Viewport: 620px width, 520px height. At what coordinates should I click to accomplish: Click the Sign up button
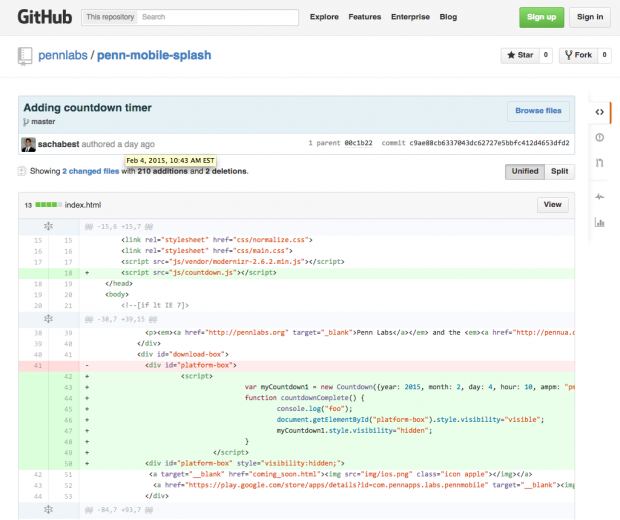[541, 17]
